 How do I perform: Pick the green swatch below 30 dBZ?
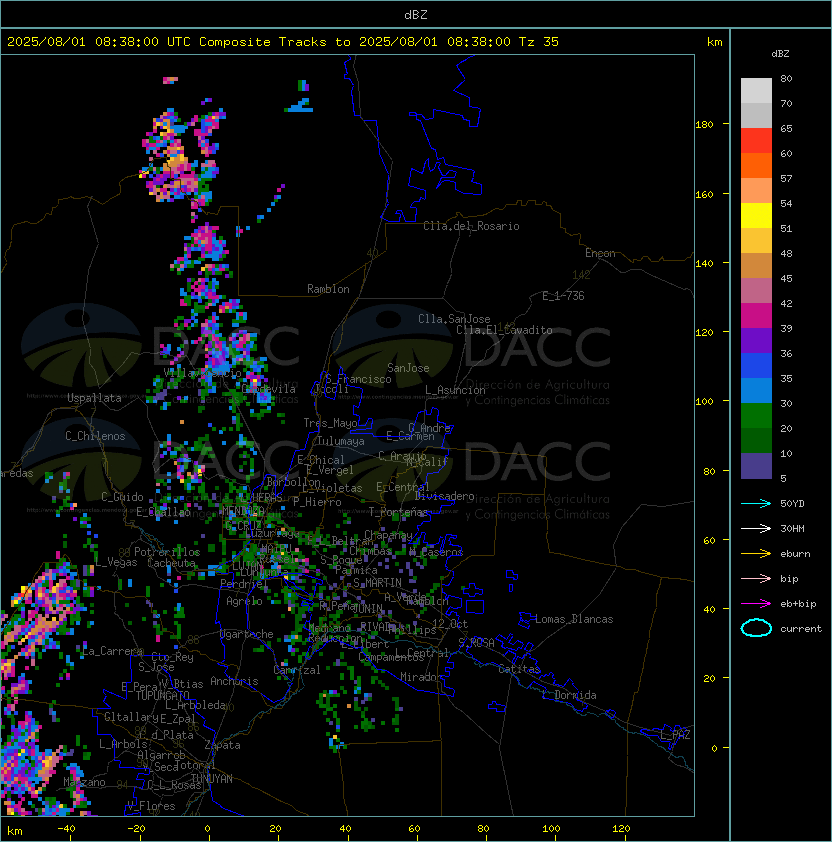756,415
